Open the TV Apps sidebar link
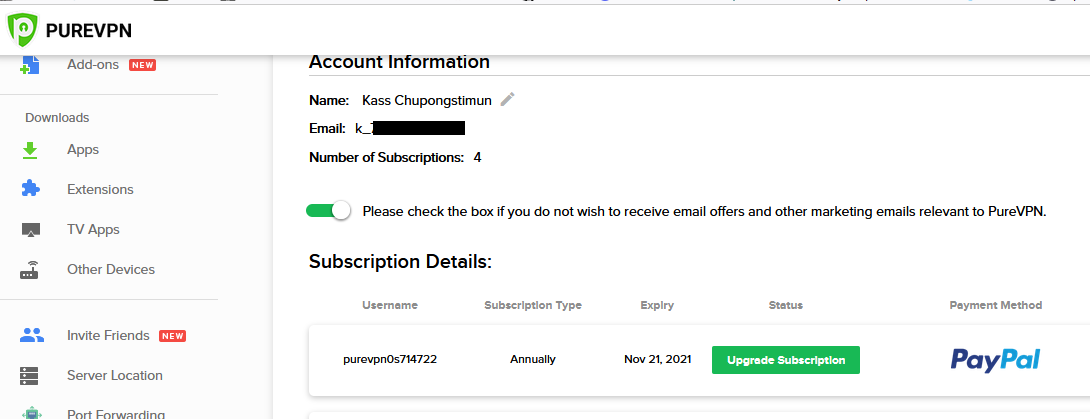The width and height of the screenshot is (1090, 419). point(93,229)
